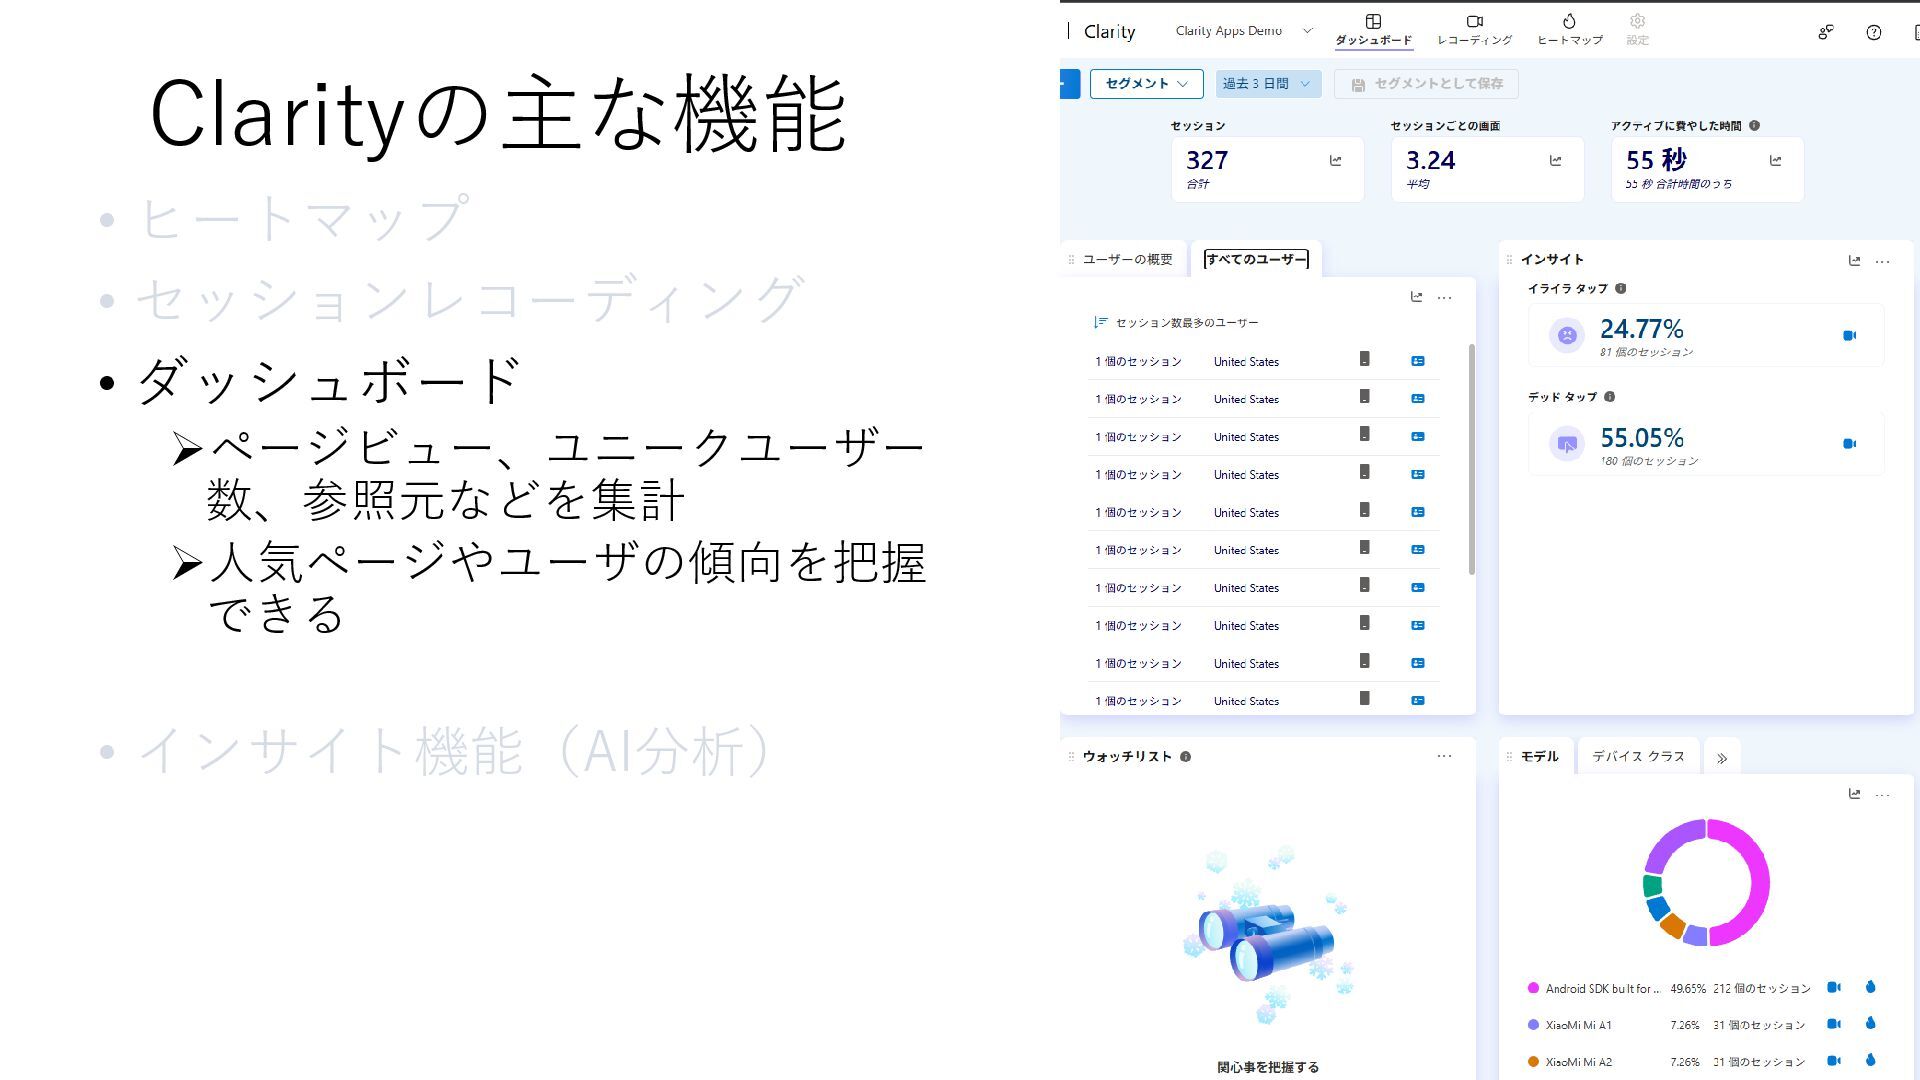This screenshot has width=1920, height=1080.
Task: Click the セグメントとして保存 button
Action: (1426, 84)
